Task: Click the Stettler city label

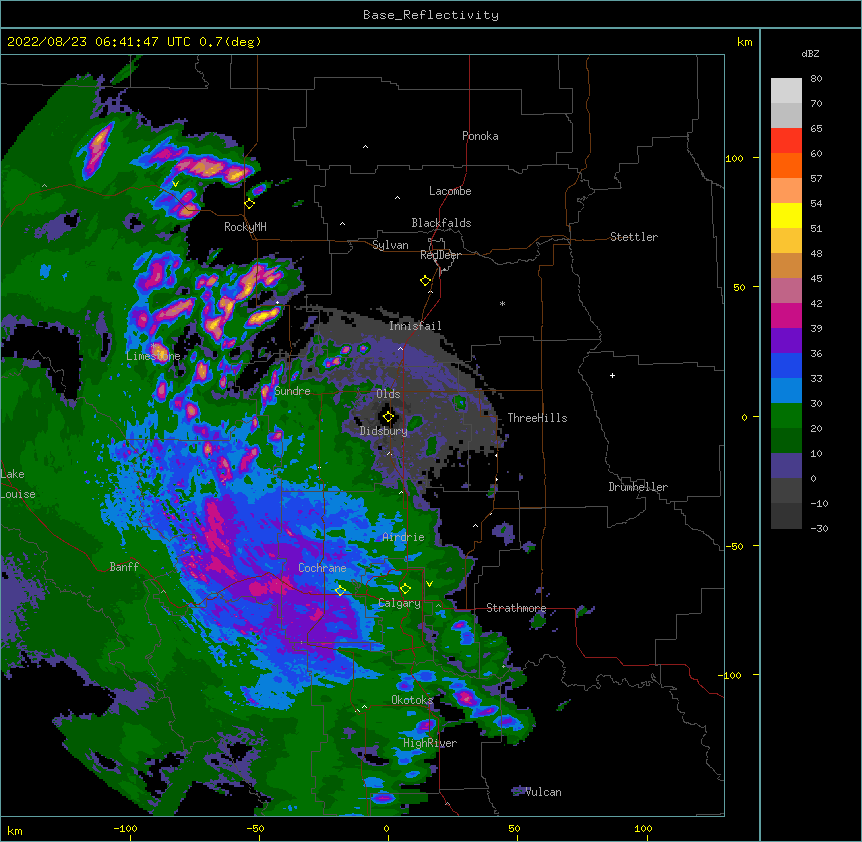Action: tap(634, 237)
